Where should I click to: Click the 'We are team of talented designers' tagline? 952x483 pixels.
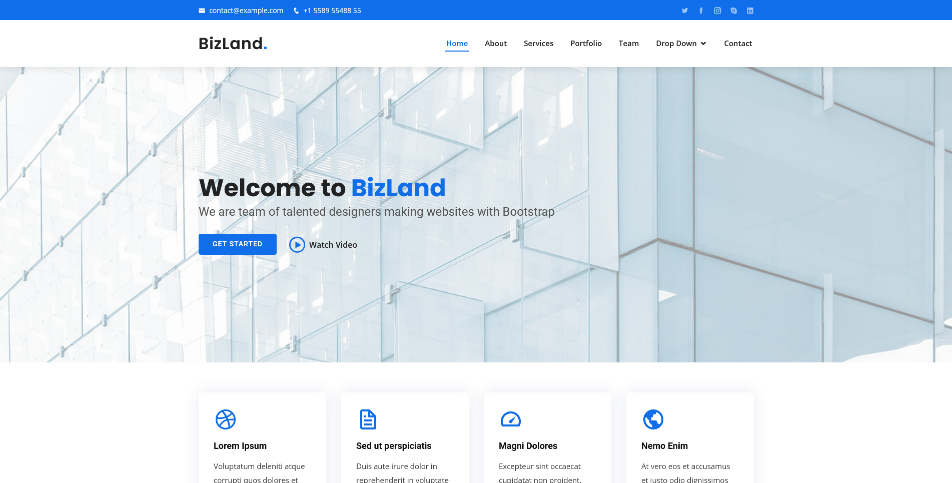tap(376, 212)
